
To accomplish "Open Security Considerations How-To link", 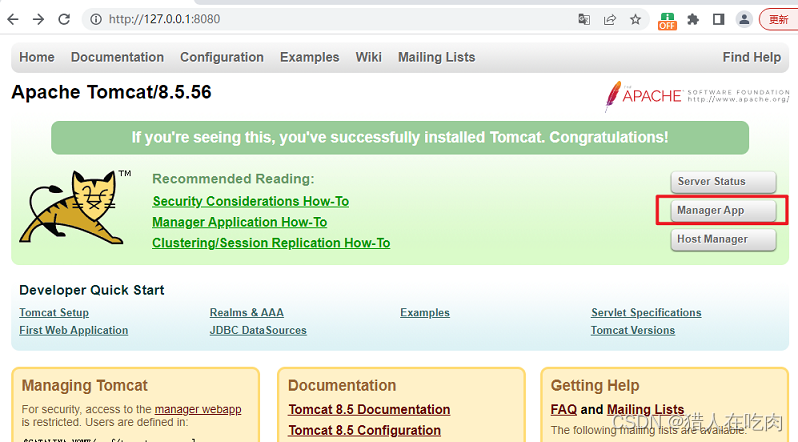I will 250,202.
